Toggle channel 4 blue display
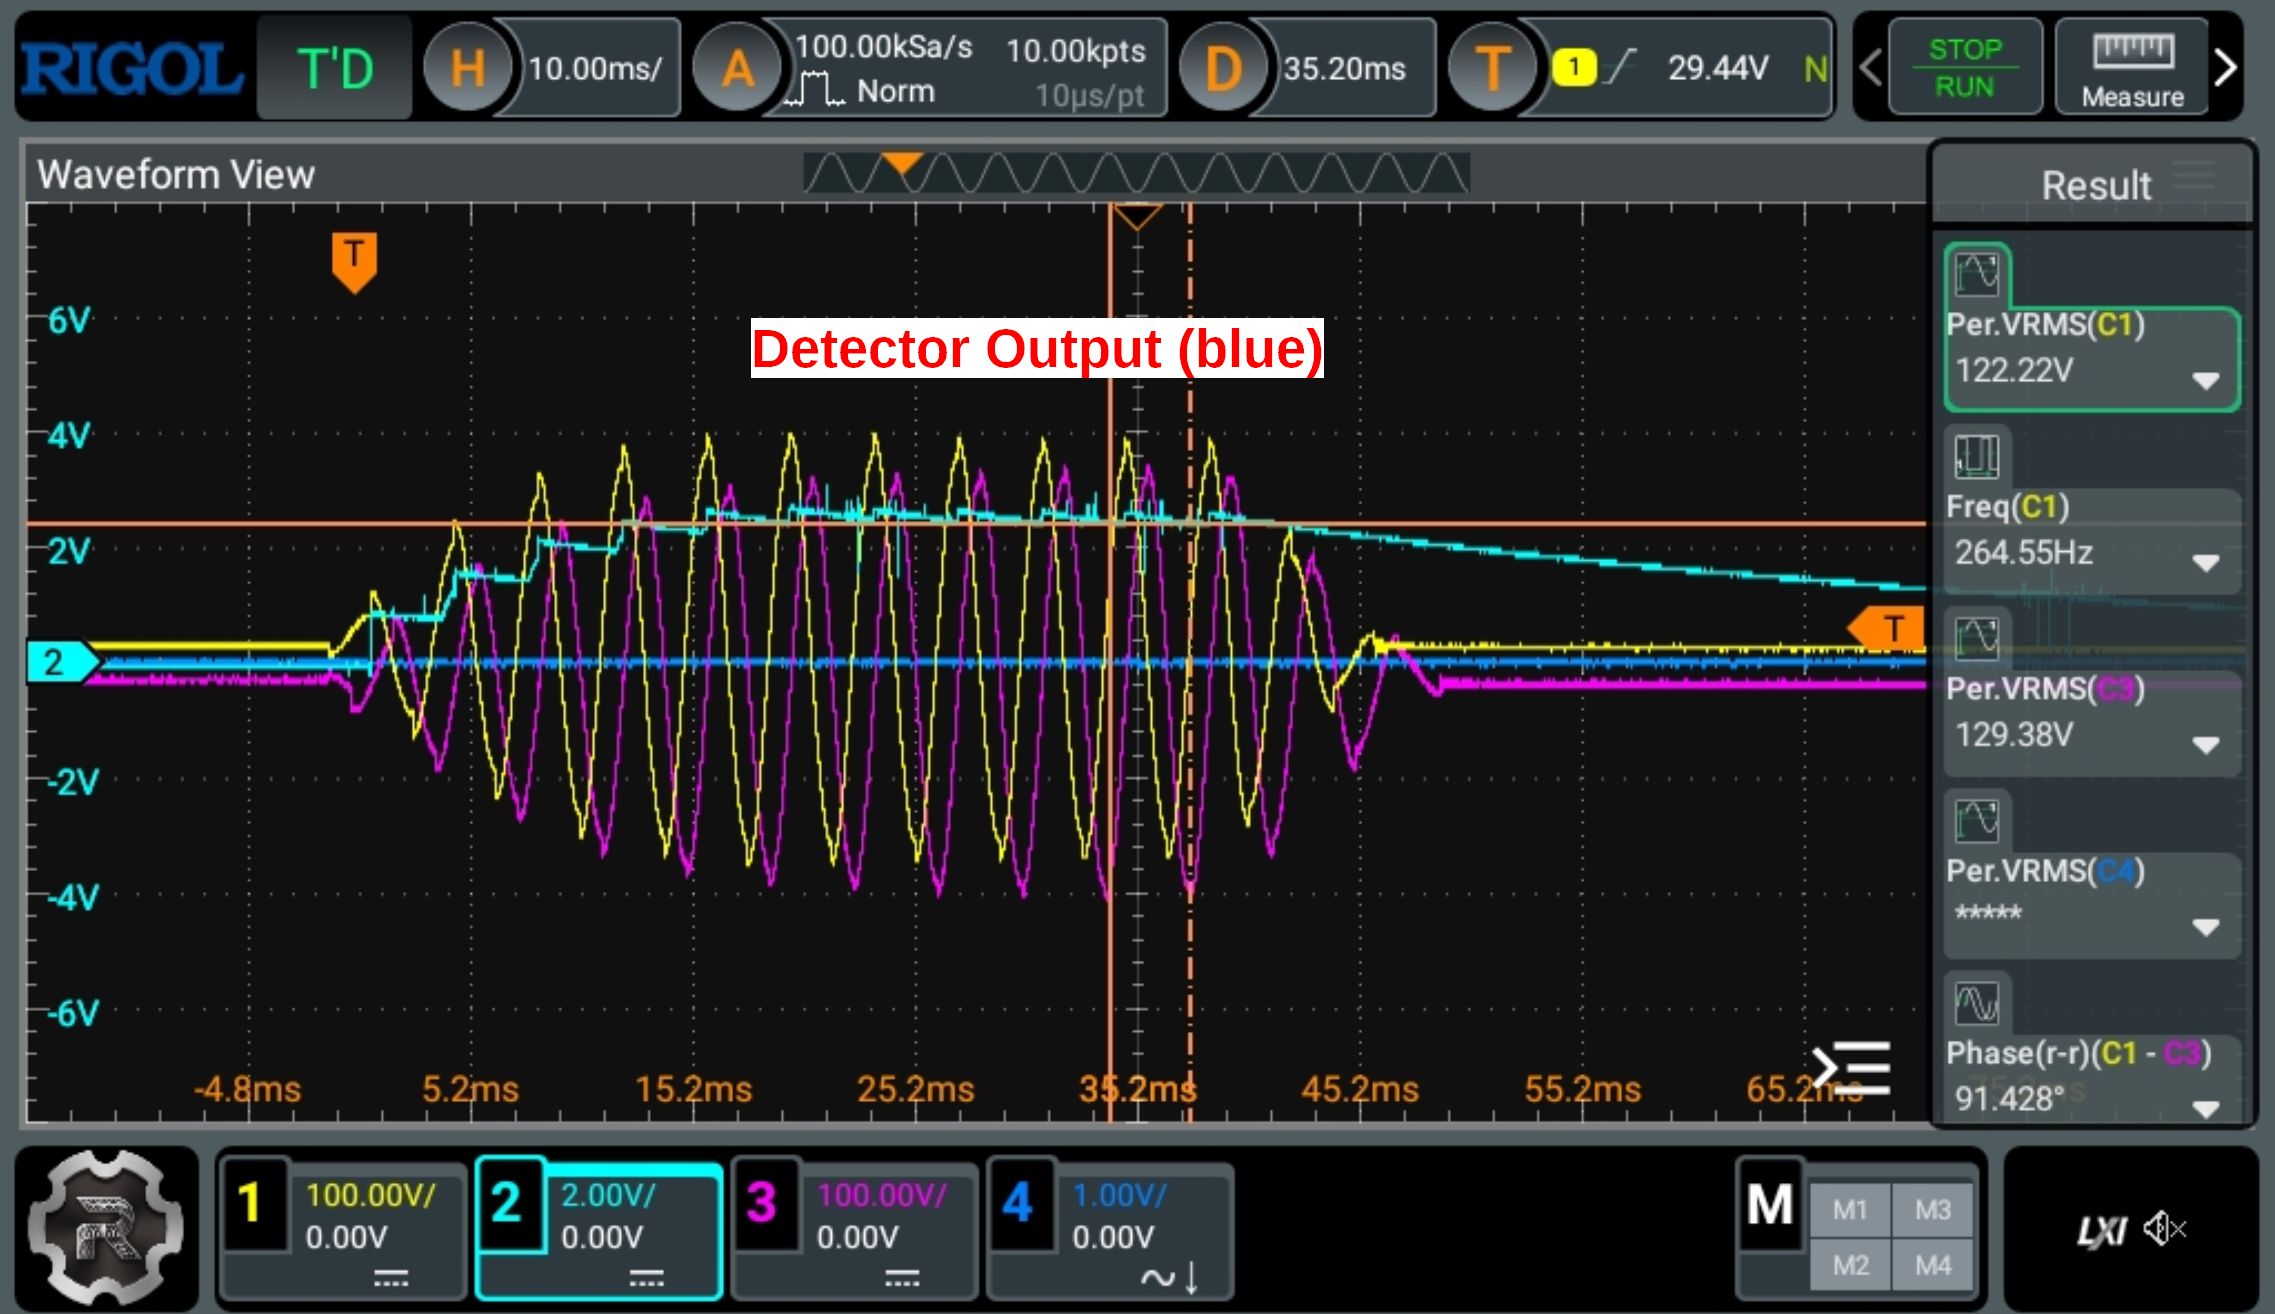Image resolution: width=2275 pixels, height=1314 pixels. [1018, 1203]
